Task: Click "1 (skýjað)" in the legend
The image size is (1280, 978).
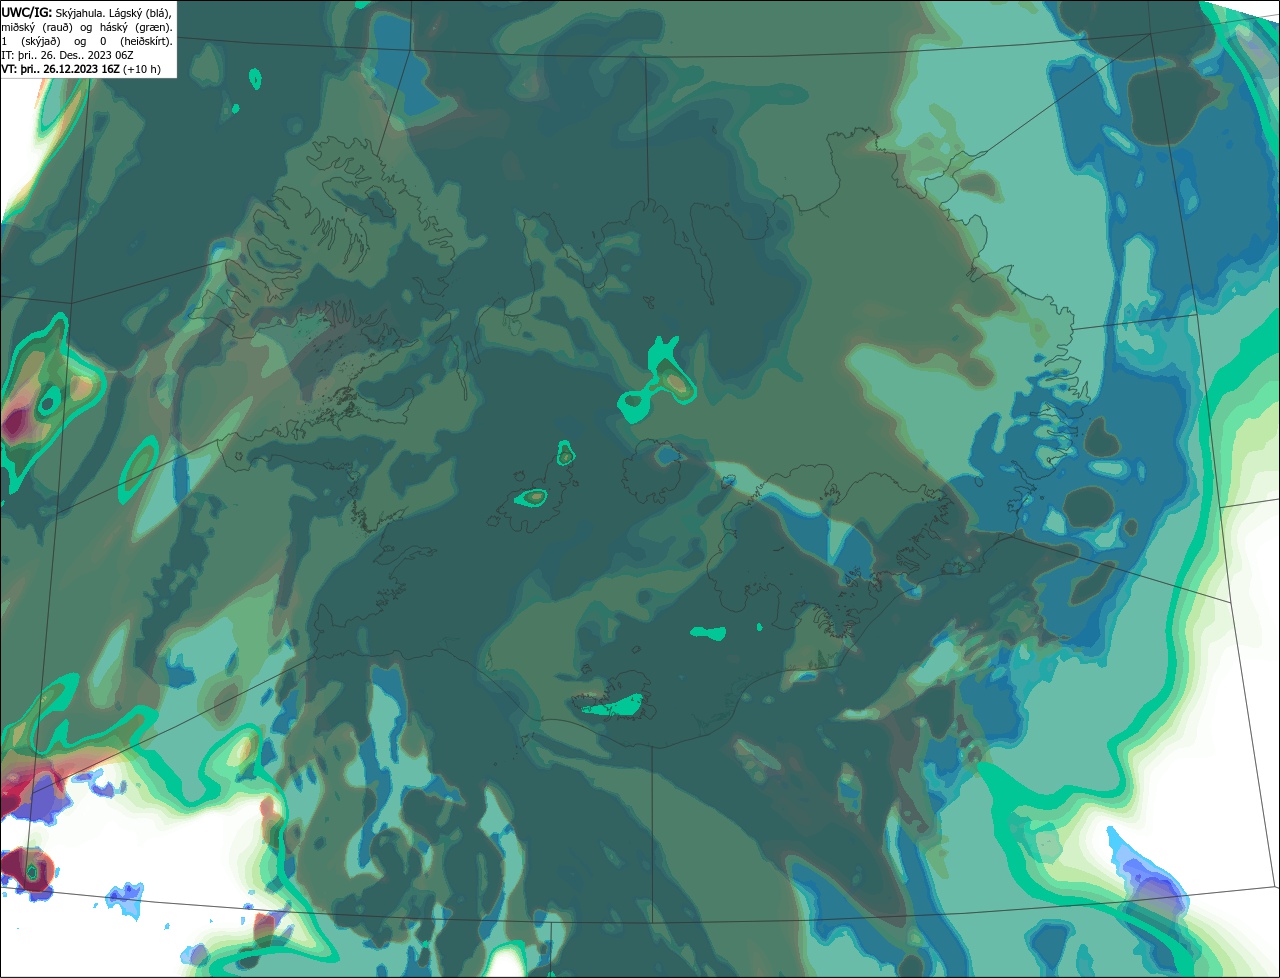Action: click(x=31, y=42)
